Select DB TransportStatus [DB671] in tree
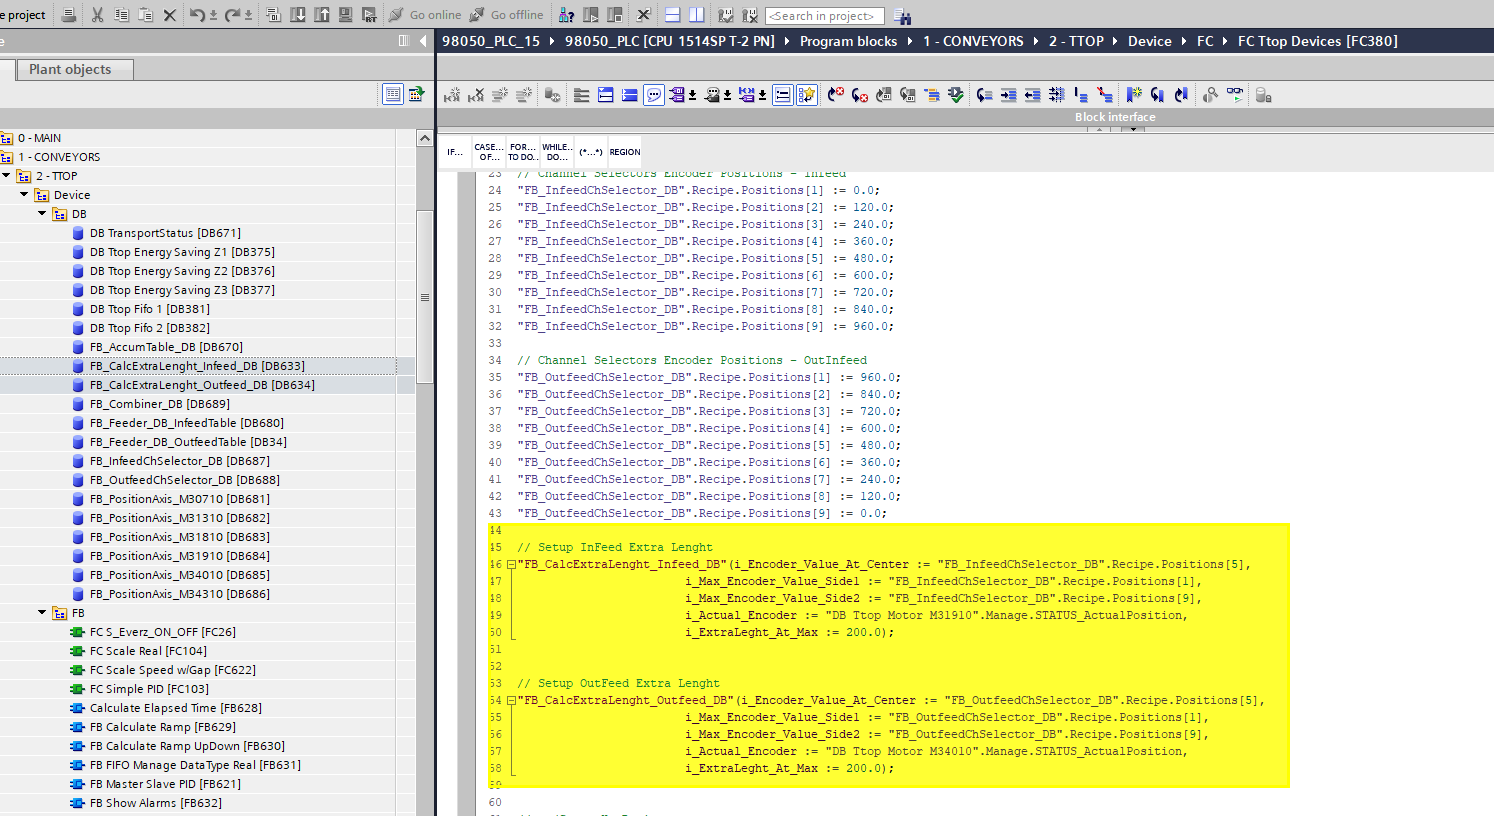Image resolution: width=1494 pixels, height=816 pixels. (x=165, y=233)
